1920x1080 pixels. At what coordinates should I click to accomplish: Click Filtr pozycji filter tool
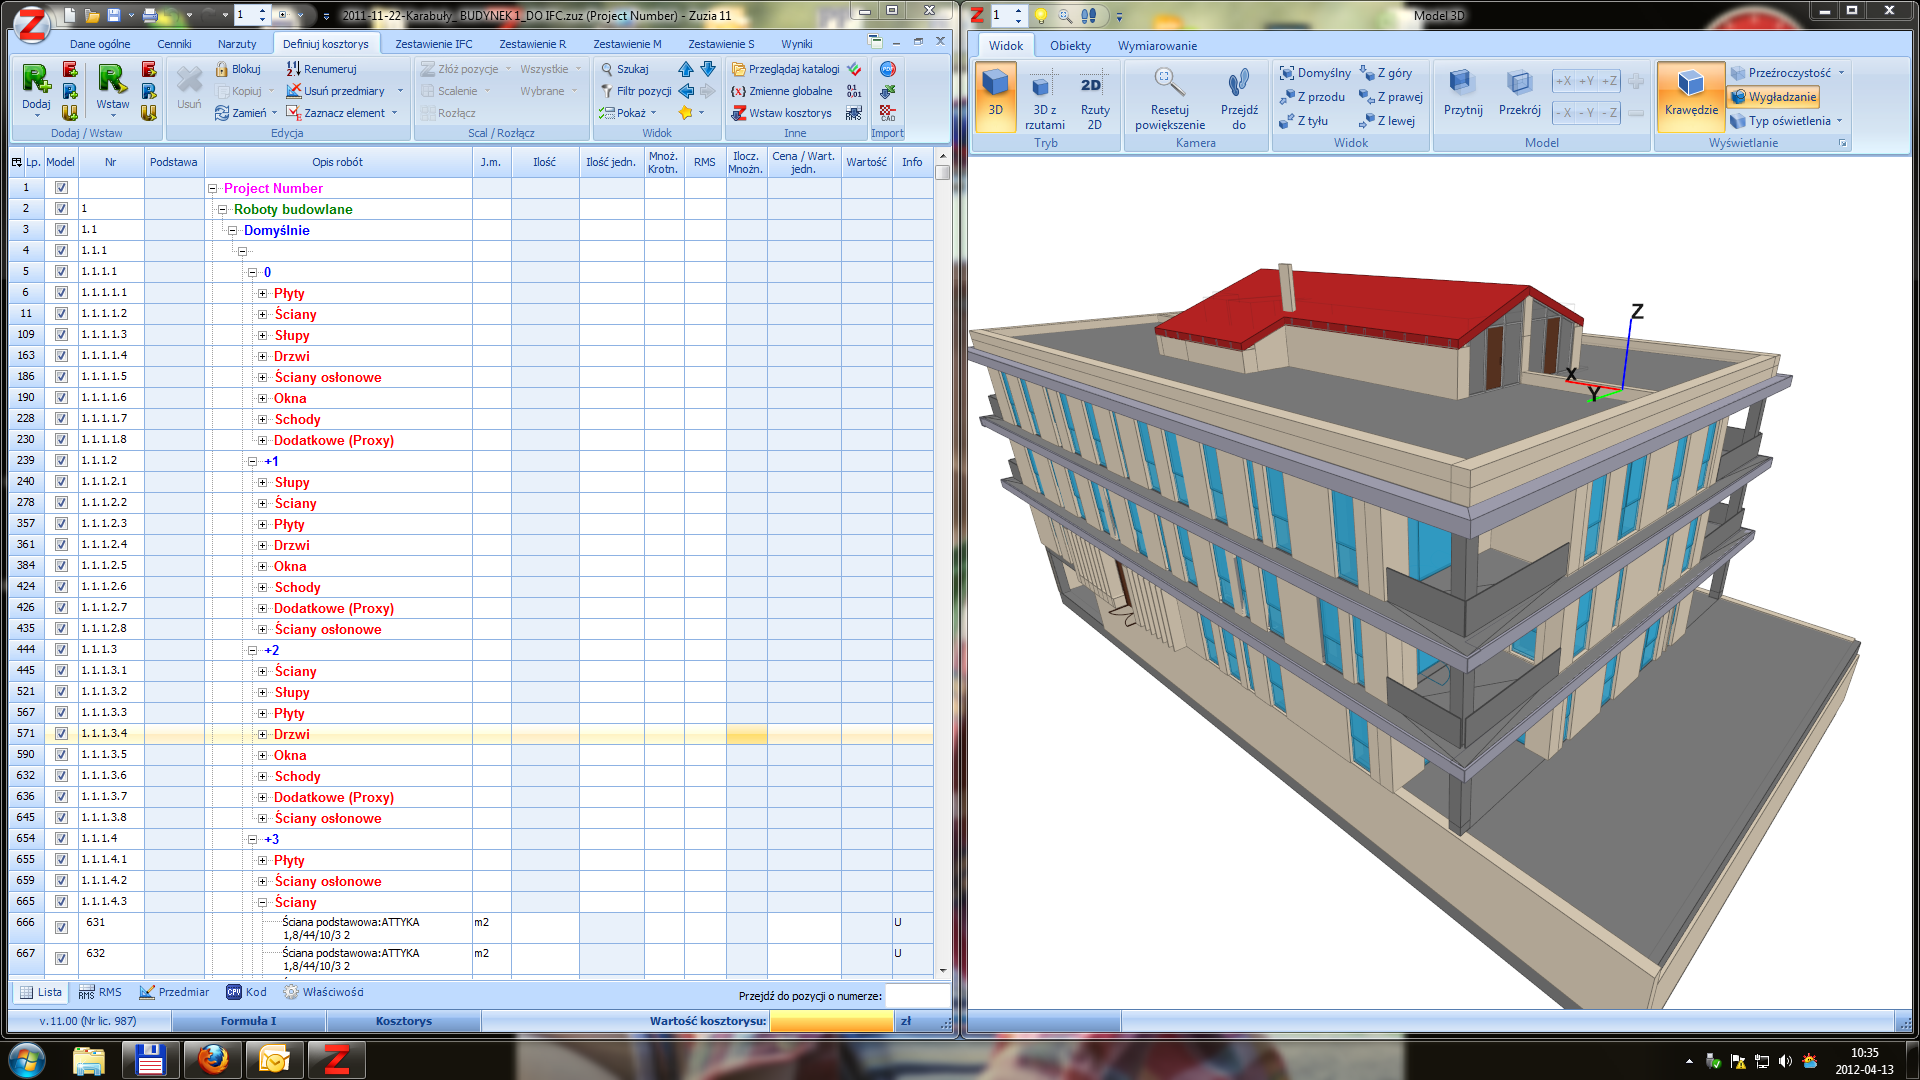635,91
